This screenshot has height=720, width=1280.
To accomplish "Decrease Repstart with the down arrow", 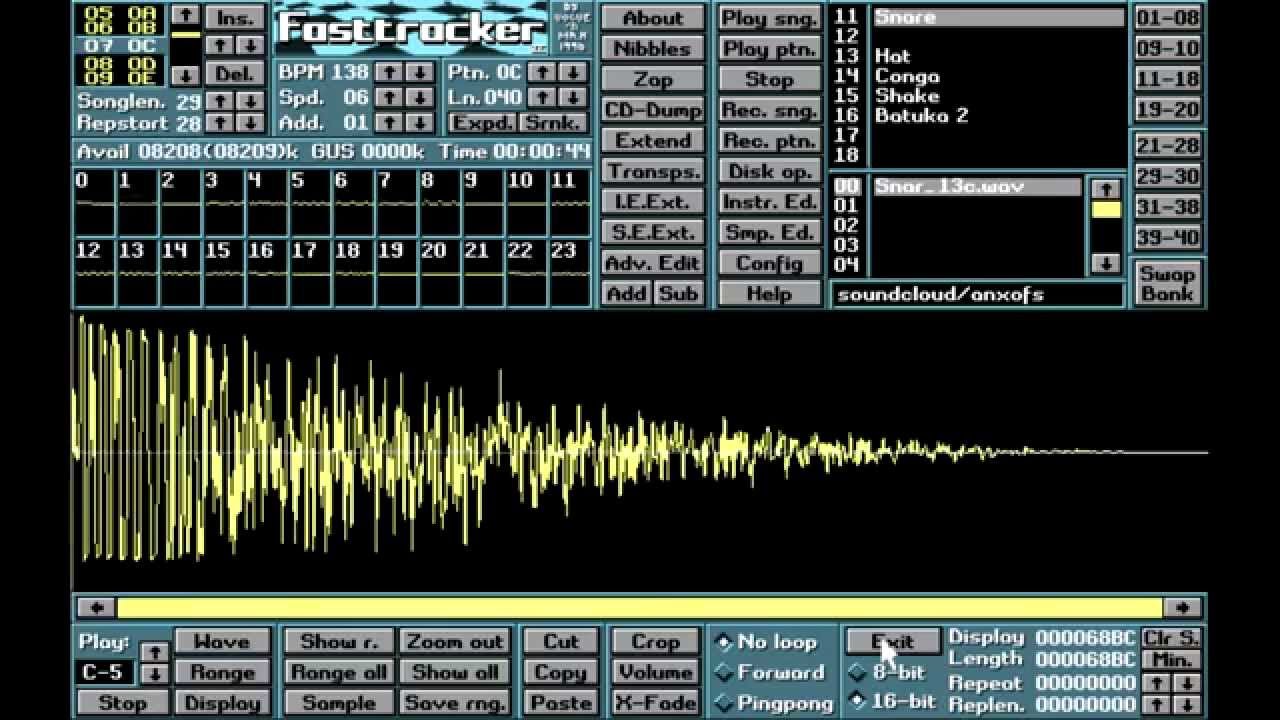I will [x=250, y=122].
